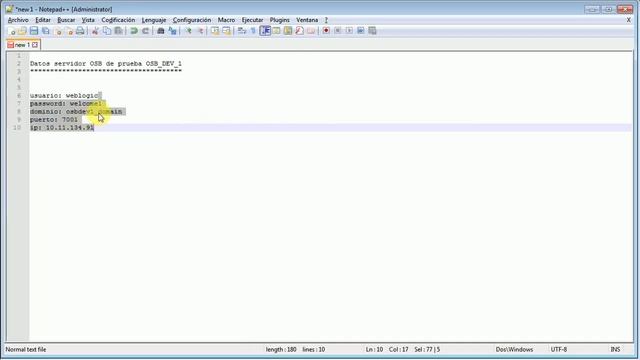
Task: Paste with the Paste toolbar icon
Action: [118, 31]
